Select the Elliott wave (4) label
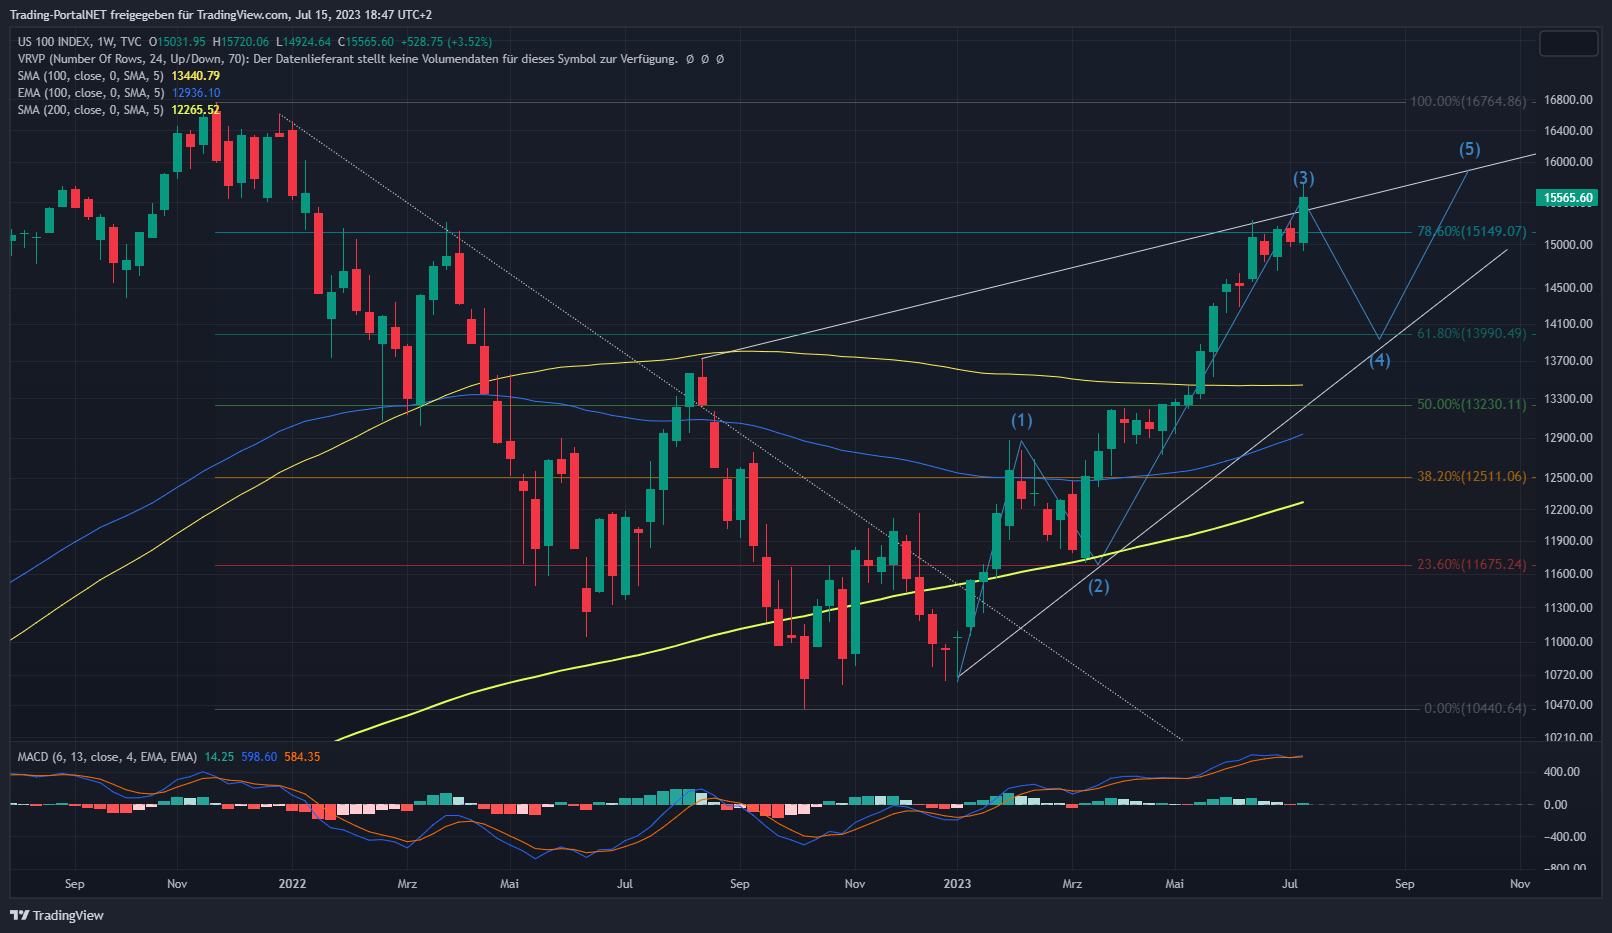The height and width of the screenshot is (933, 1612). (x=1379, y=360)
